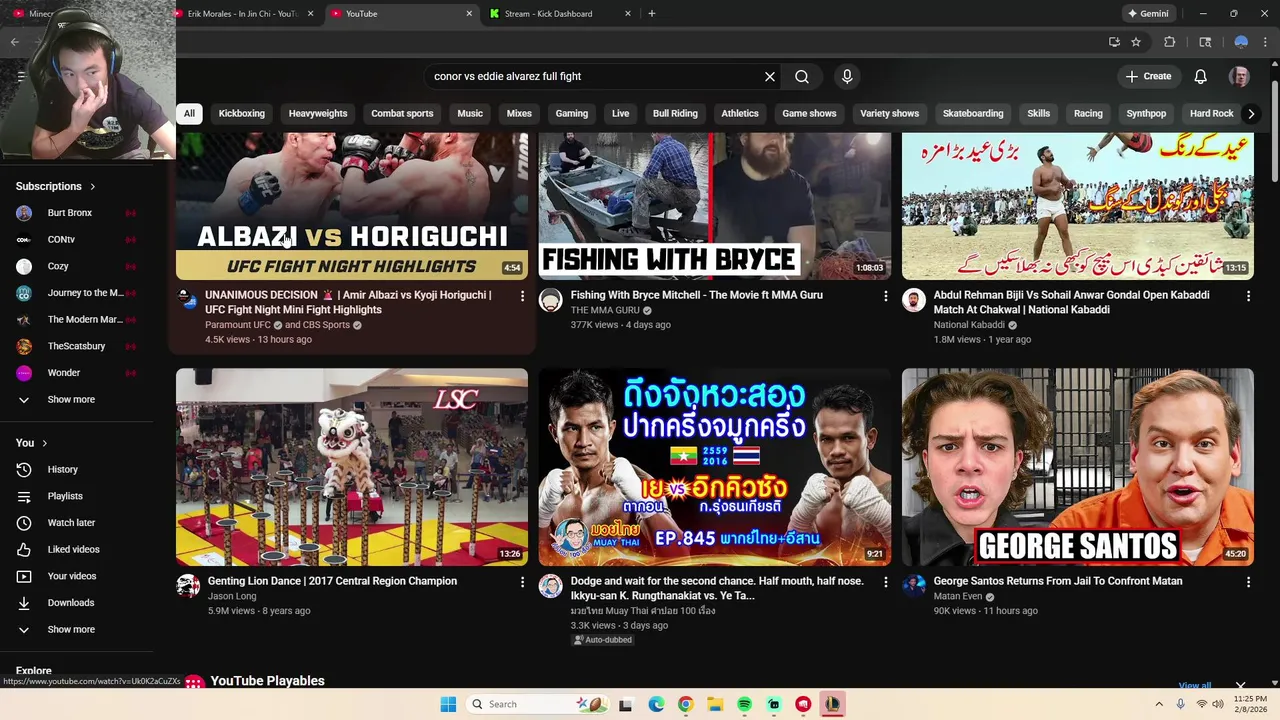Viewport: 1280px width, 720px height.
Task: Expand the Subscriptions section arrow
Action: click(92, 186)
